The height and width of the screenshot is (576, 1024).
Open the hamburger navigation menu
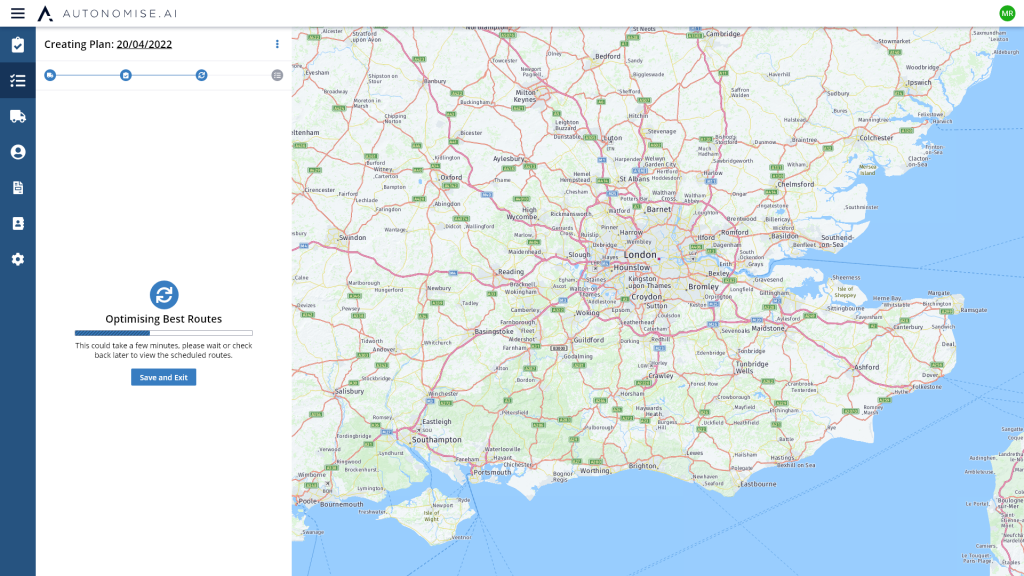click(17, 13)
